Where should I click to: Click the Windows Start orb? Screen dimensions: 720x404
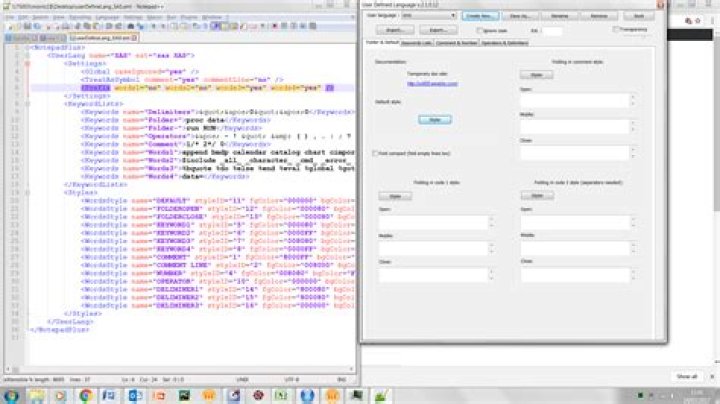11,395
